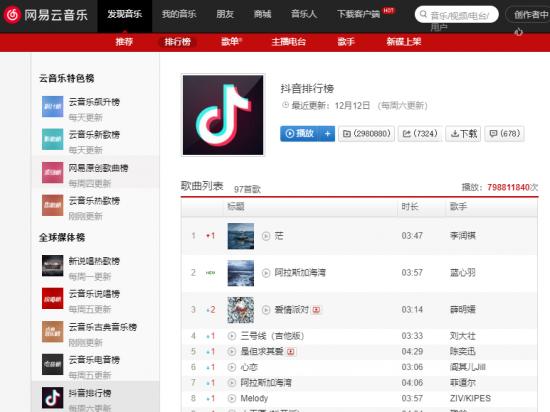Click the 云音乐新歌榜 text link

pyautogui.click(x=94, y=135)
